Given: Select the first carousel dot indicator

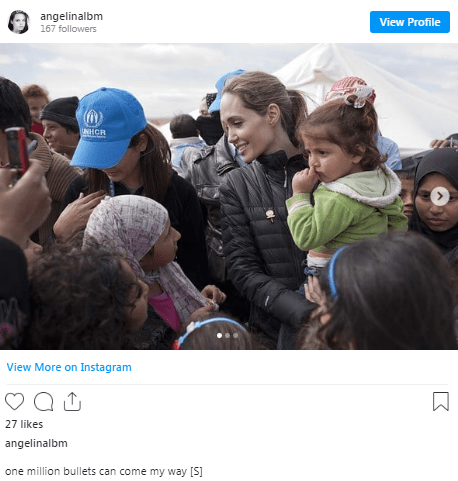Looking at the screenshot, I should click(219, 335).
